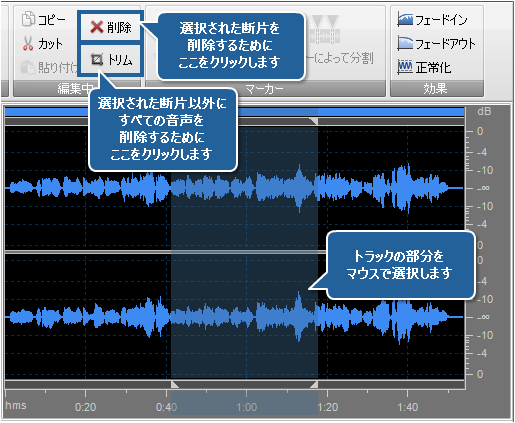Select the カット label text
This screenshot has height=423, width=515.
(50, 44)
